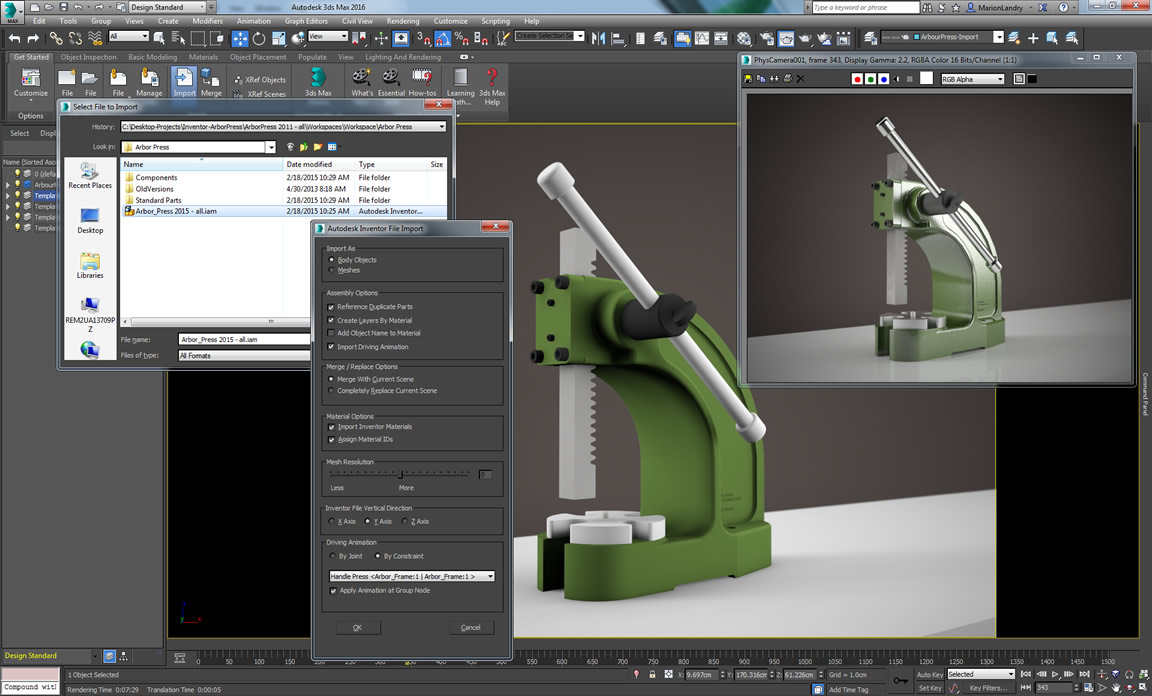The height and width of the screenshot is (696, 1152).
Task: Click the Merge ribbon icon
Action: click(211, 82)
